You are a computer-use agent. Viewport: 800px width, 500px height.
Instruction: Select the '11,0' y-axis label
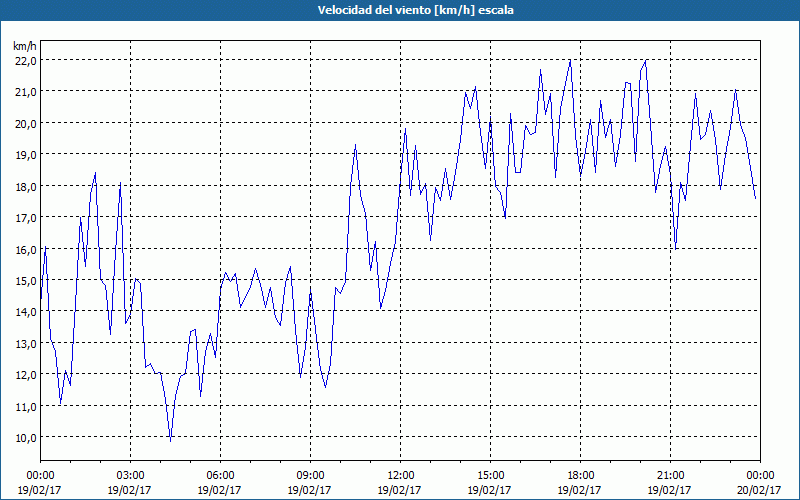point(25,406)
